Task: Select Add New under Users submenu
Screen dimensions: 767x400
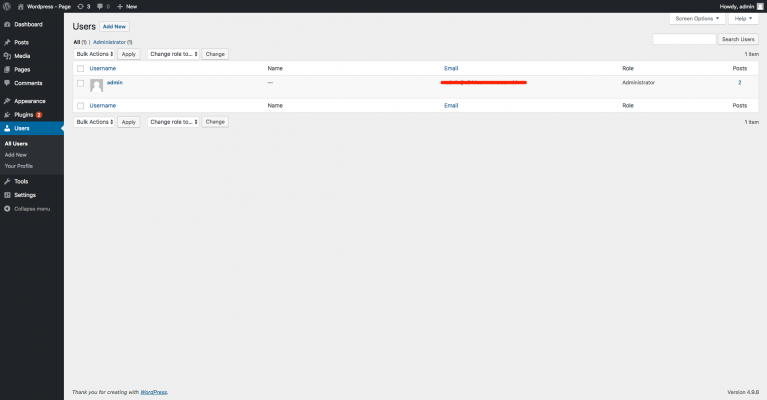Action: pos(16,155)
